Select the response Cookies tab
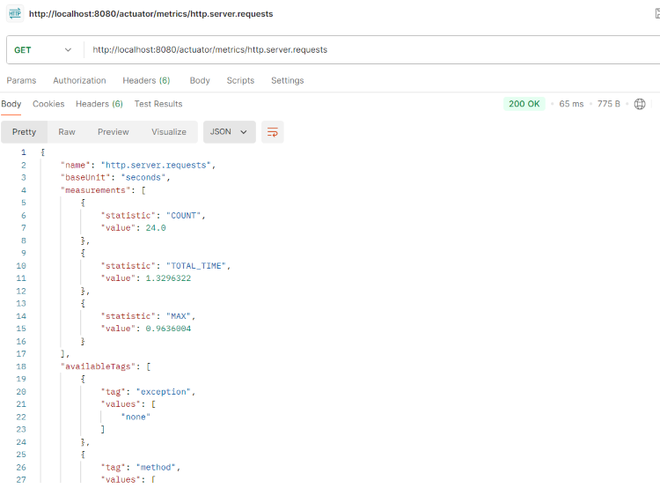The image size is (660, 488). (48, 104)
